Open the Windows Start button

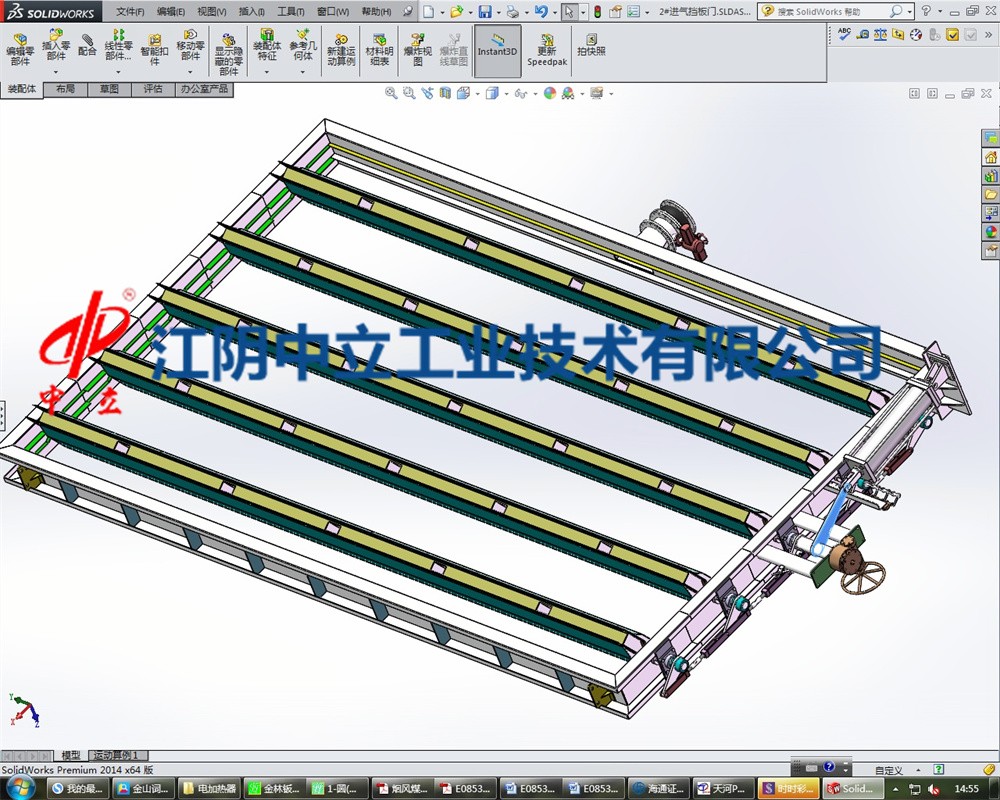tap(20, 788)
